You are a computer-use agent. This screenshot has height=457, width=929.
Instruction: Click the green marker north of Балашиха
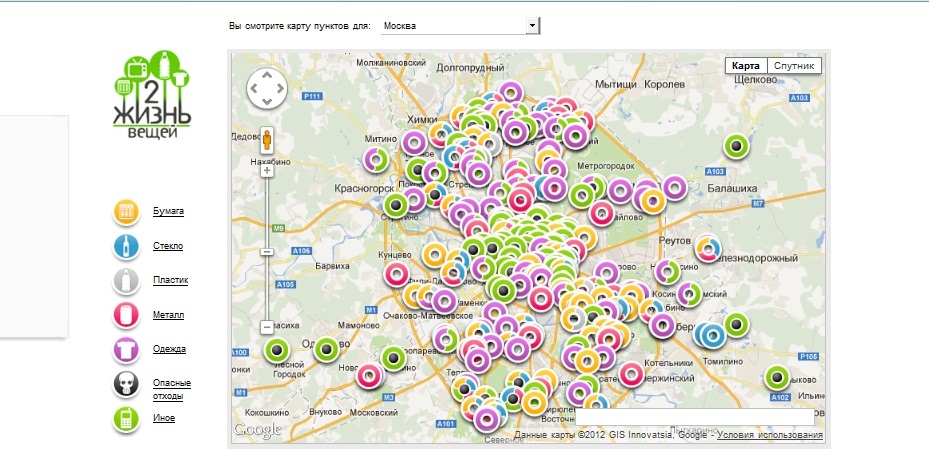pyautogui.click(x=738, y=147)
